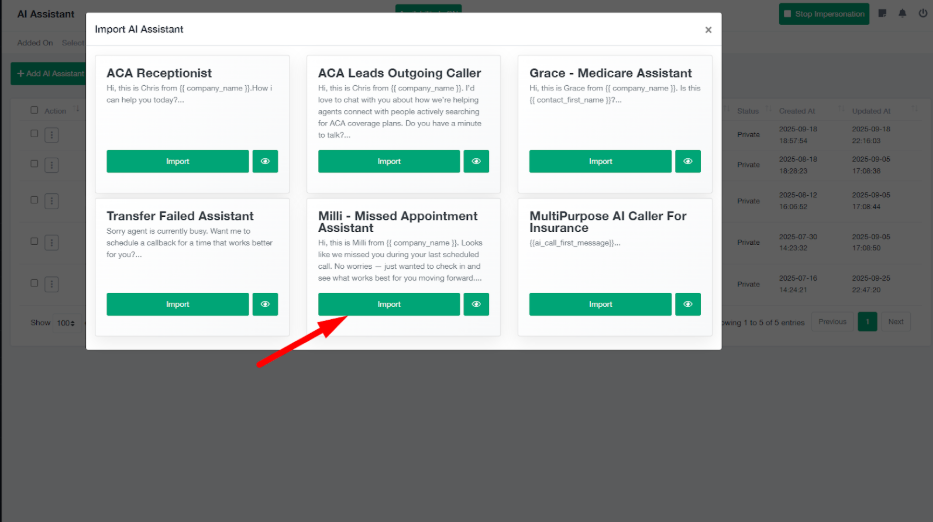Import the ACA Leads Outgoing Caller

coord(389,161)
